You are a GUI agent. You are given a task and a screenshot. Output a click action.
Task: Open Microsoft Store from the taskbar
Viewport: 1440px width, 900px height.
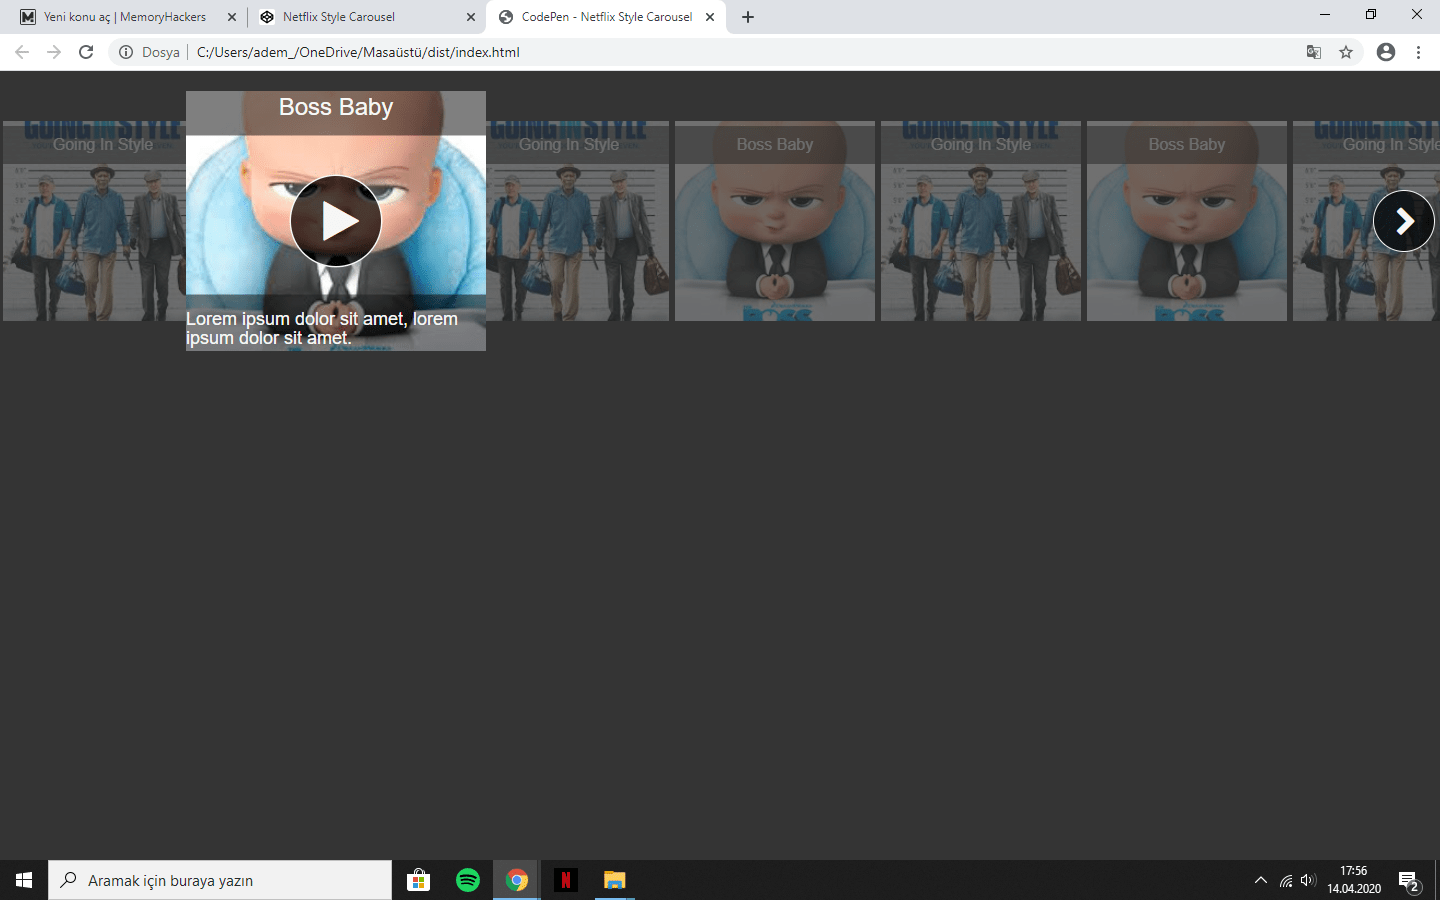[x=418, y=880]
